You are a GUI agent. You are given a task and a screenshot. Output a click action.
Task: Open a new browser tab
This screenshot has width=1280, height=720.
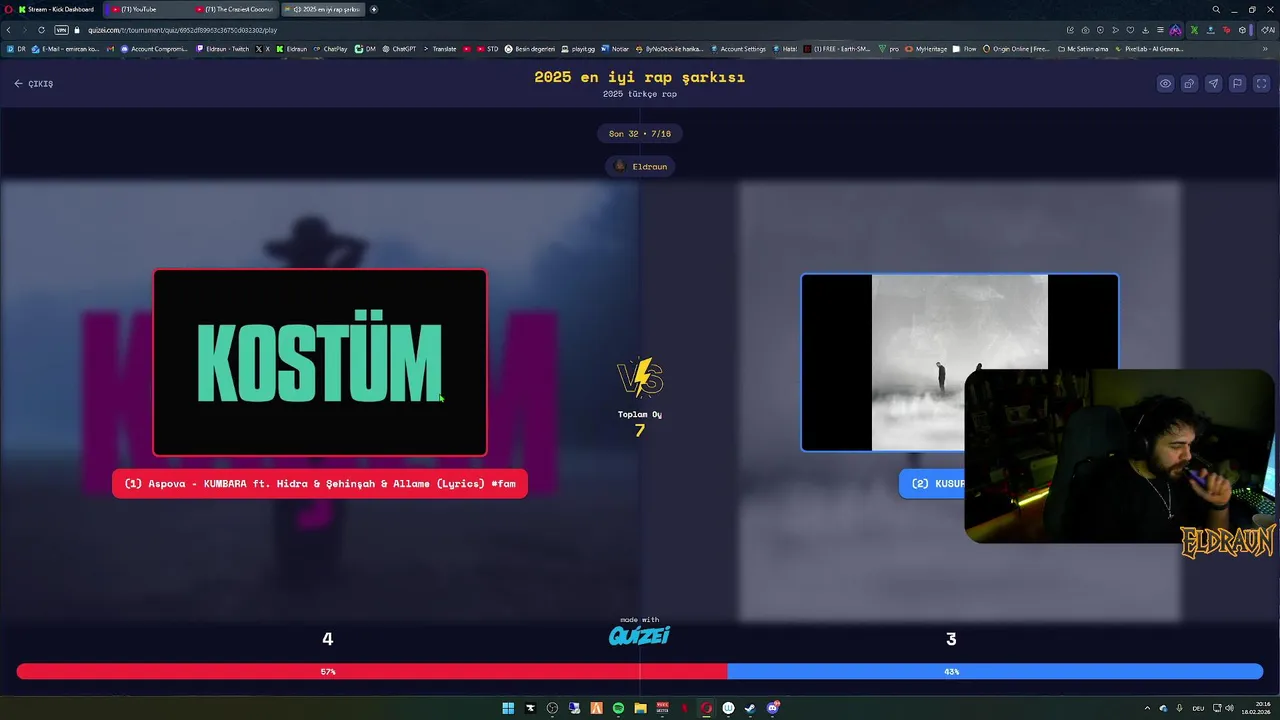[374, 9]
